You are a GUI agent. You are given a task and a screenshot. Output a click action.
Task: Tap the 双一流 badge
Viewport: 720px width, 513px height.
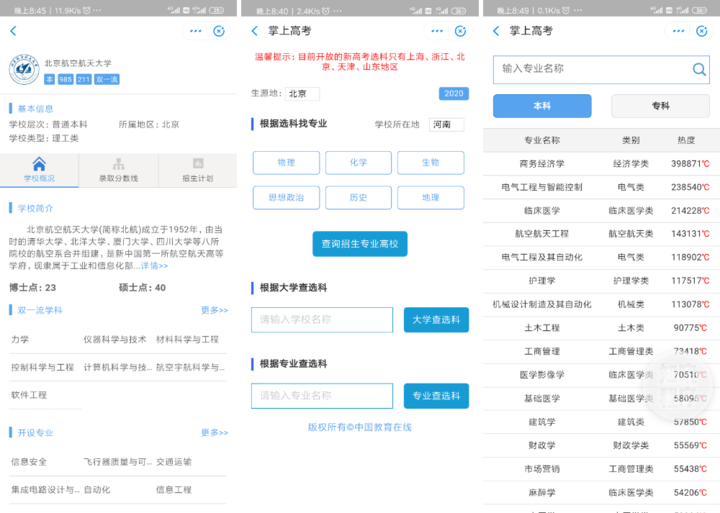pyautogui.click(x=107, y=79)
